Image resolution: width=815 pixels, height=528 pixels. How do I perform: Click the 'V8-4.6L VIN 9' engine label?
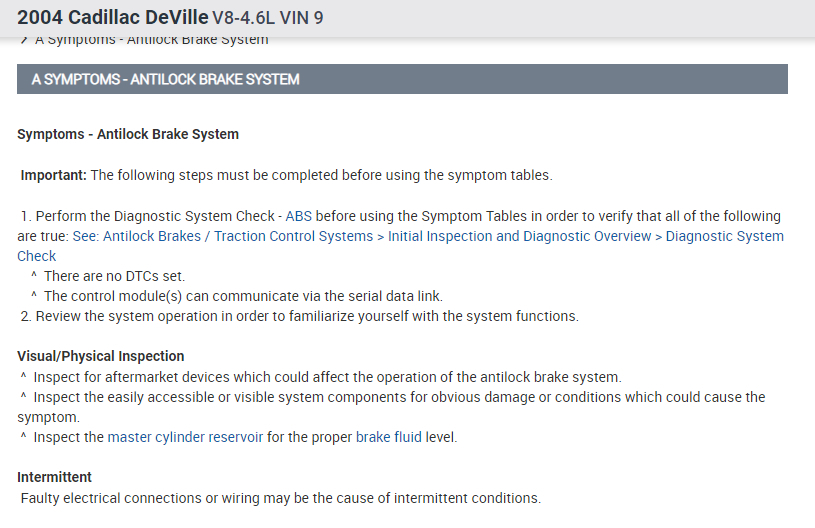pyautogui.click(x=268, y=18)
